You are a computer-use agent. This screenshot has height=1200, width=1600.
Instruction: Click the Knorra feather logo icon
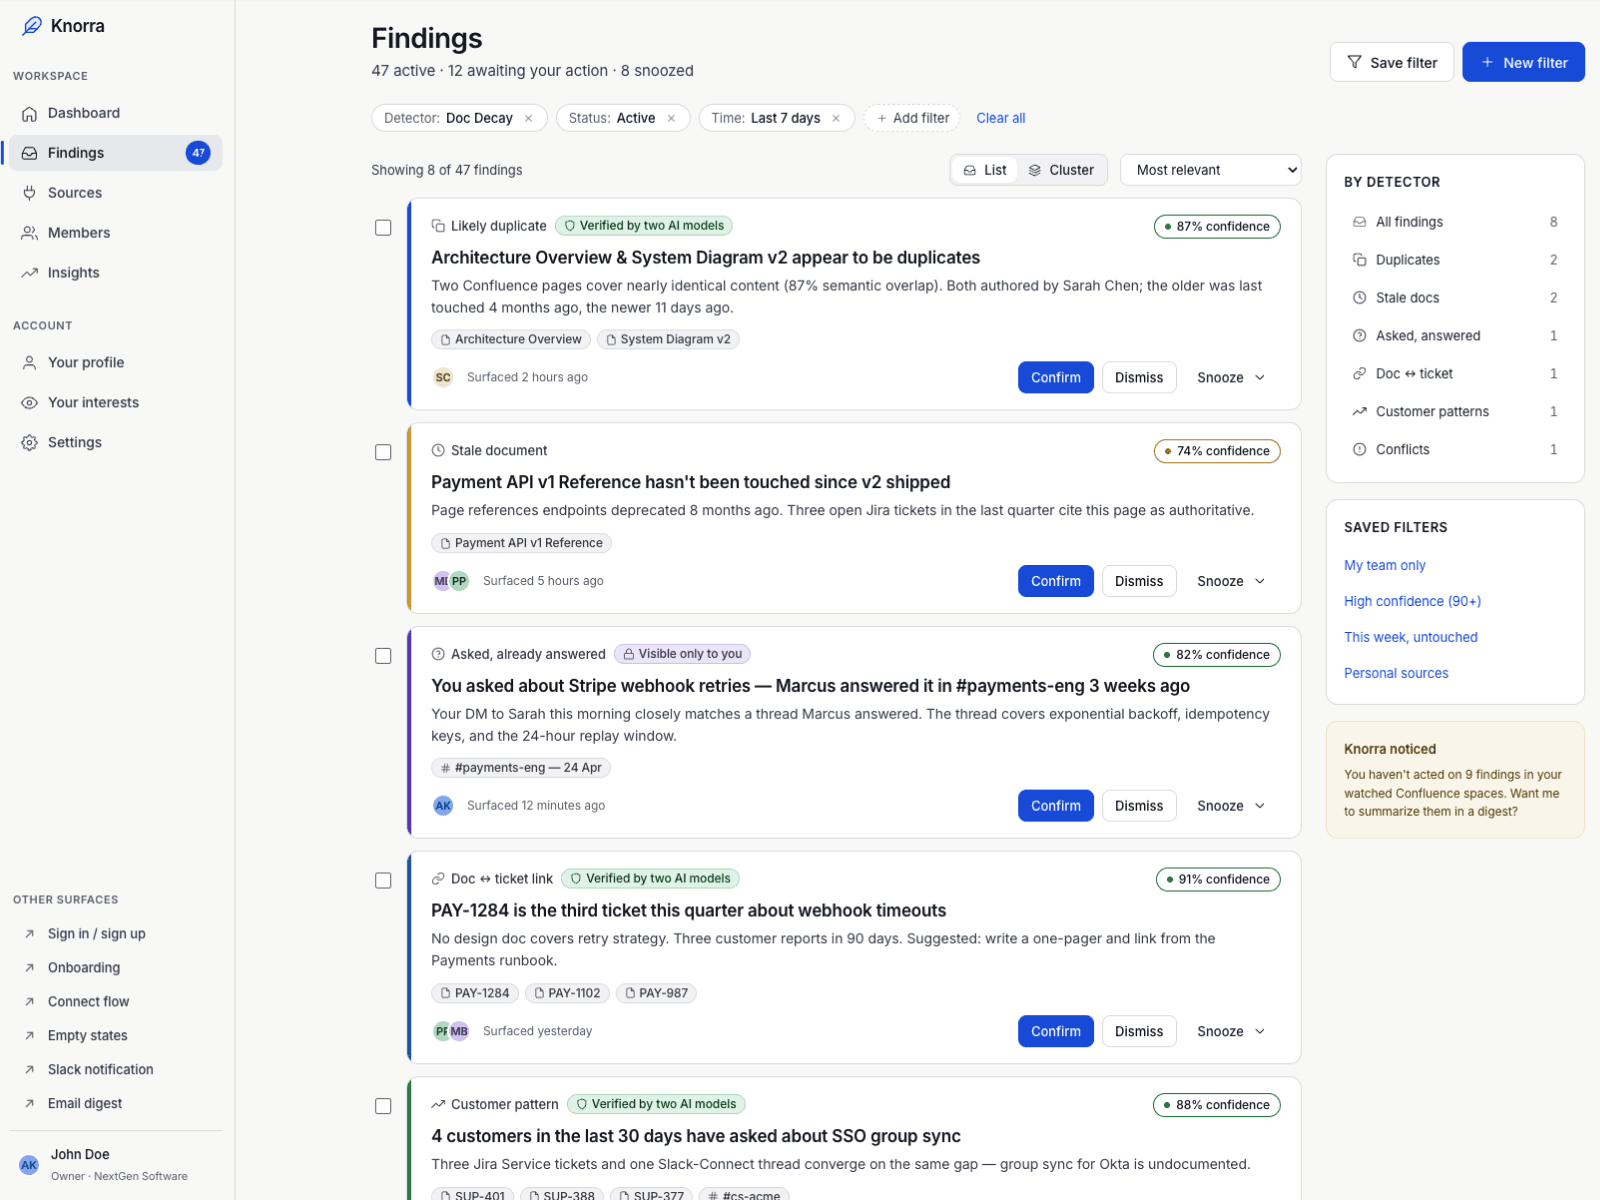[x=32, y=26]
